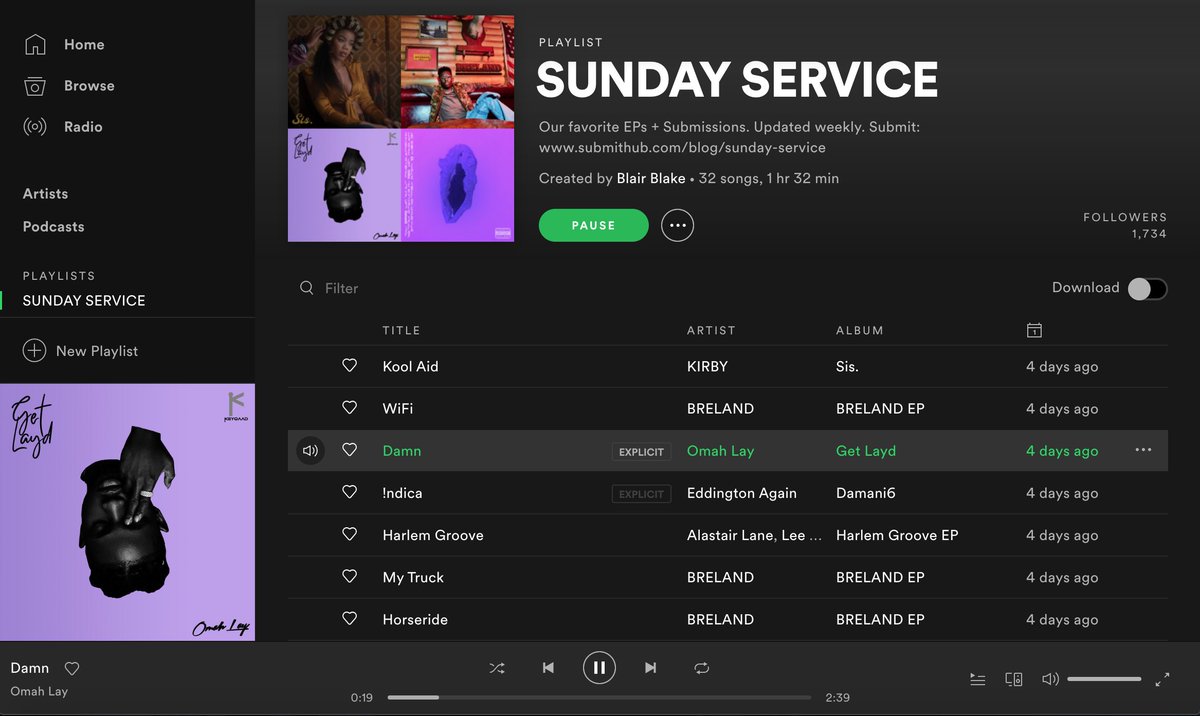Open artist KIRBY

(707, 367)
